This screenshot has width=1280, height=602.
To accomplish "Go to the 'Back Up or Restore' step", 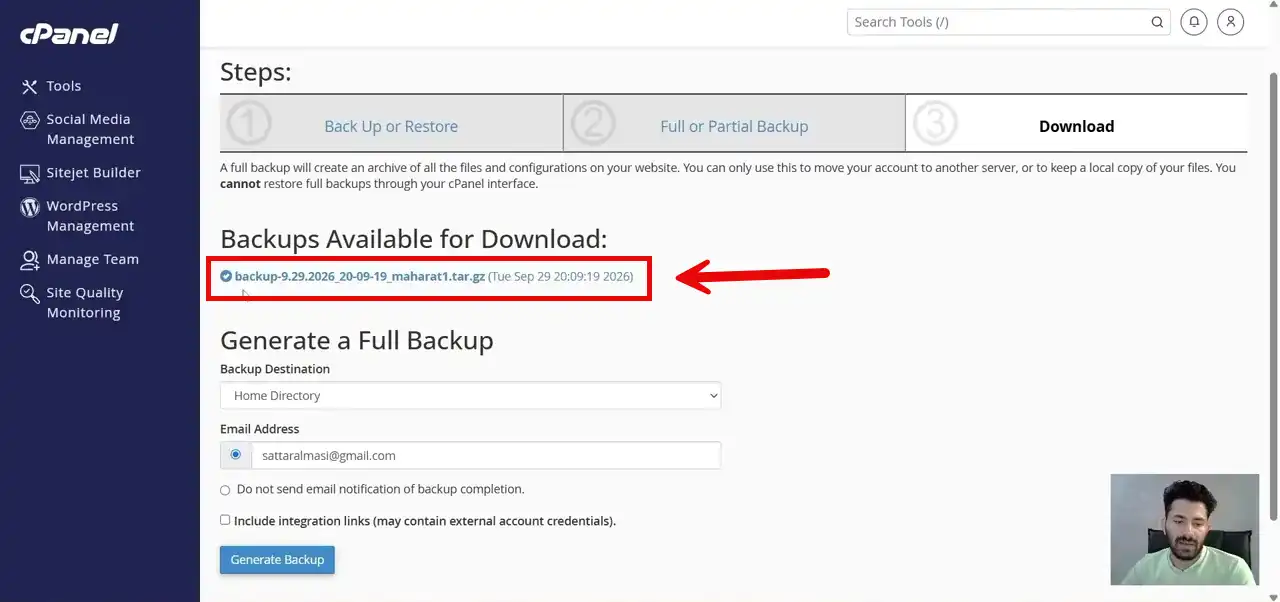I will [391, 127].
